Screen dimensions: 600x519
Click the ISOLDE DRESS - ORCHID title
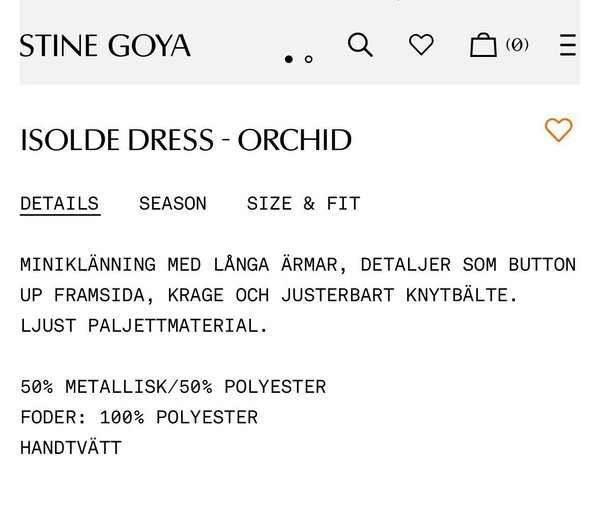186,140
